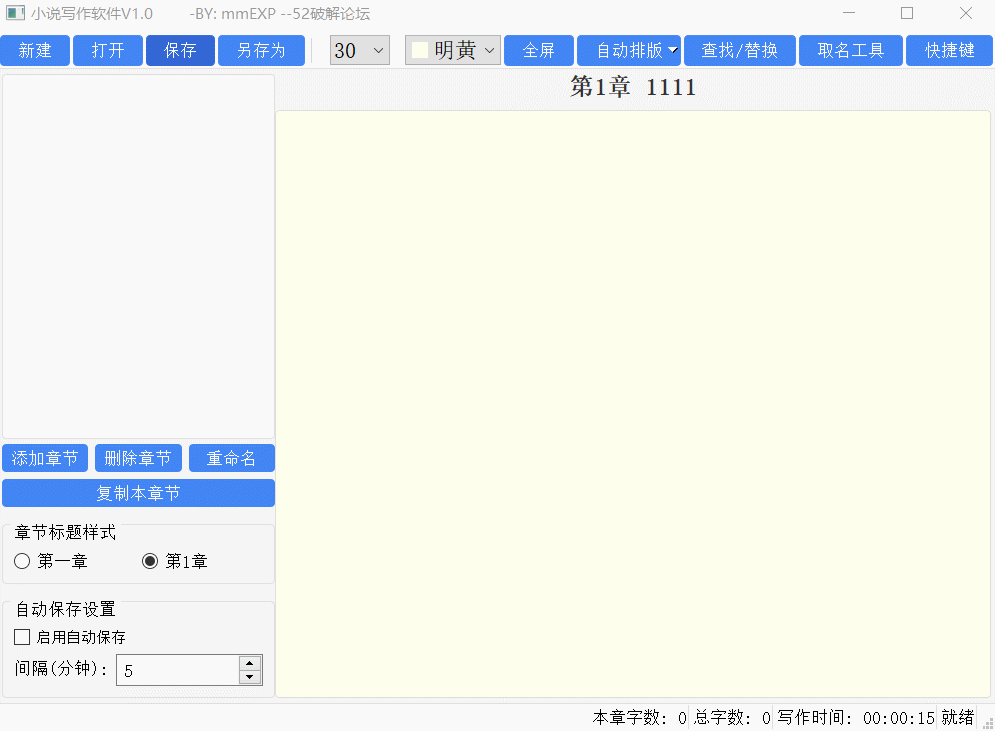Increase the autosave interval with up arrow

(250, 663)
